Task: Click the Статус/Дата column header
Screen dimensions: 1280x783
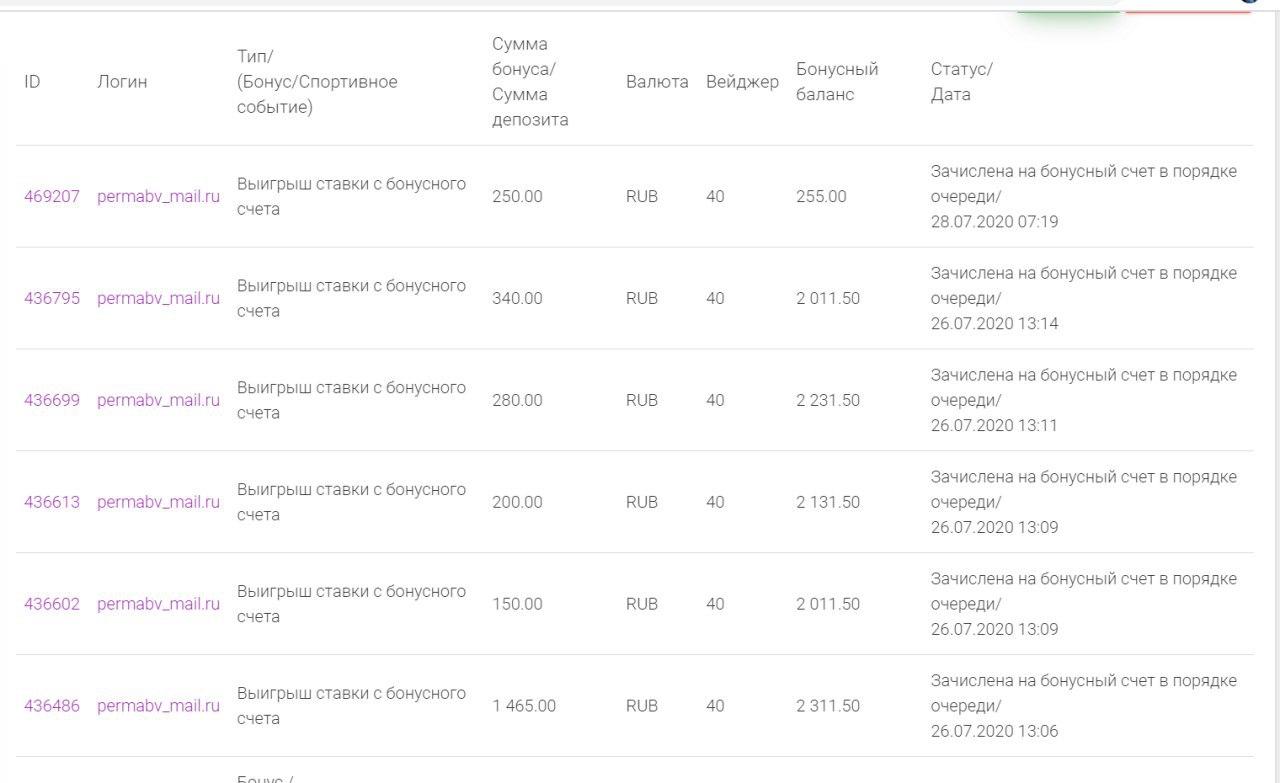Action: coord(961,82)
